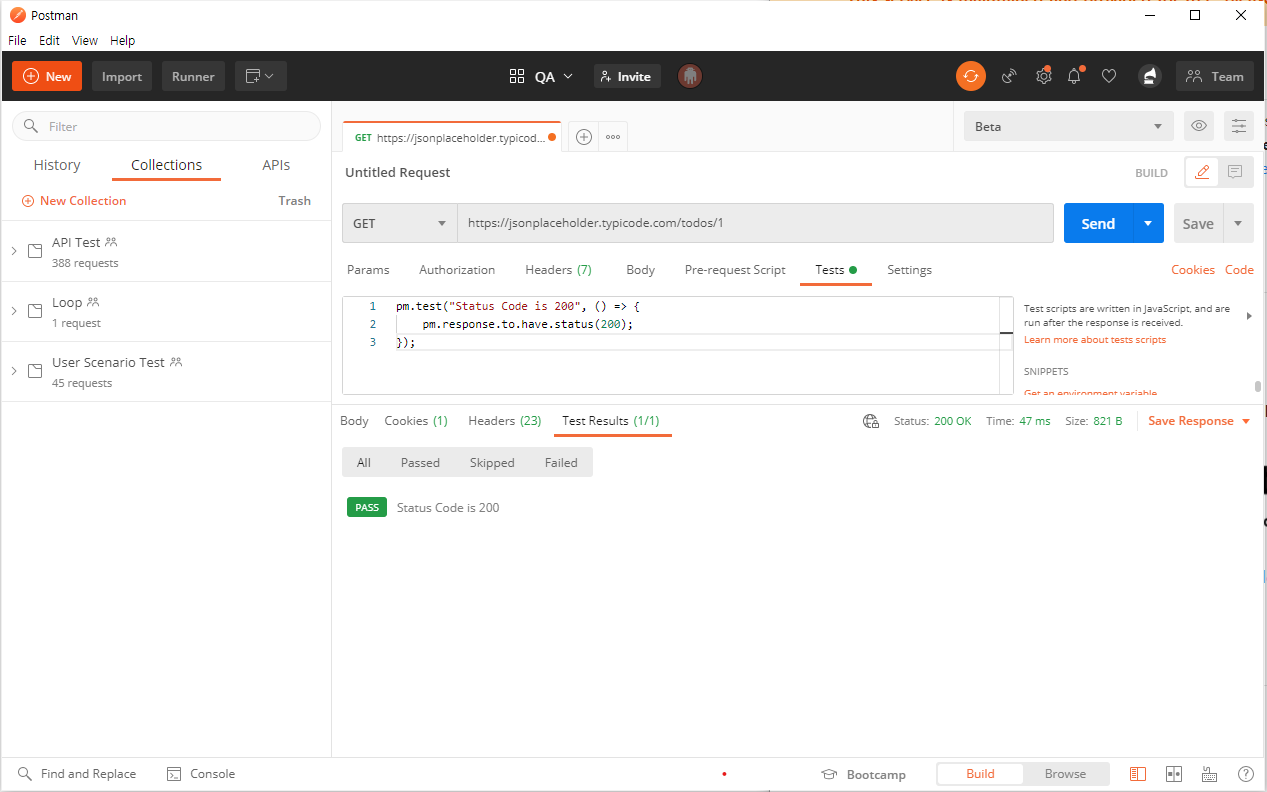The image size is (1267, 792).
Task: Open the Team button in header
Action: click(x=1215, y=76)
